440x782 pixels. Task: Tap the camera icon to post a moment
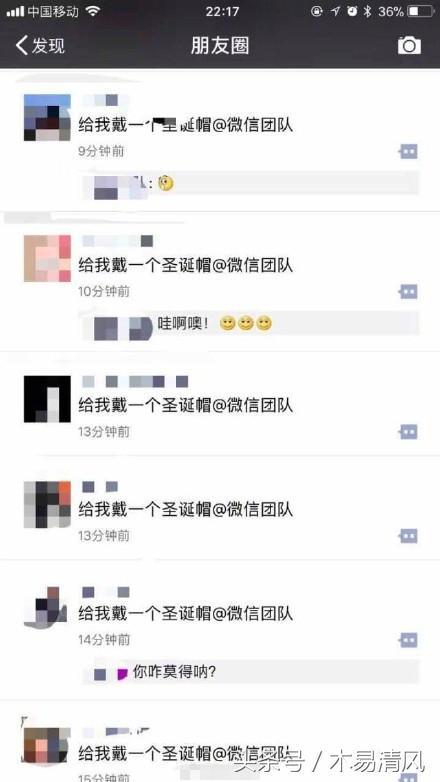pyautogui.click(x=409, y=45)
